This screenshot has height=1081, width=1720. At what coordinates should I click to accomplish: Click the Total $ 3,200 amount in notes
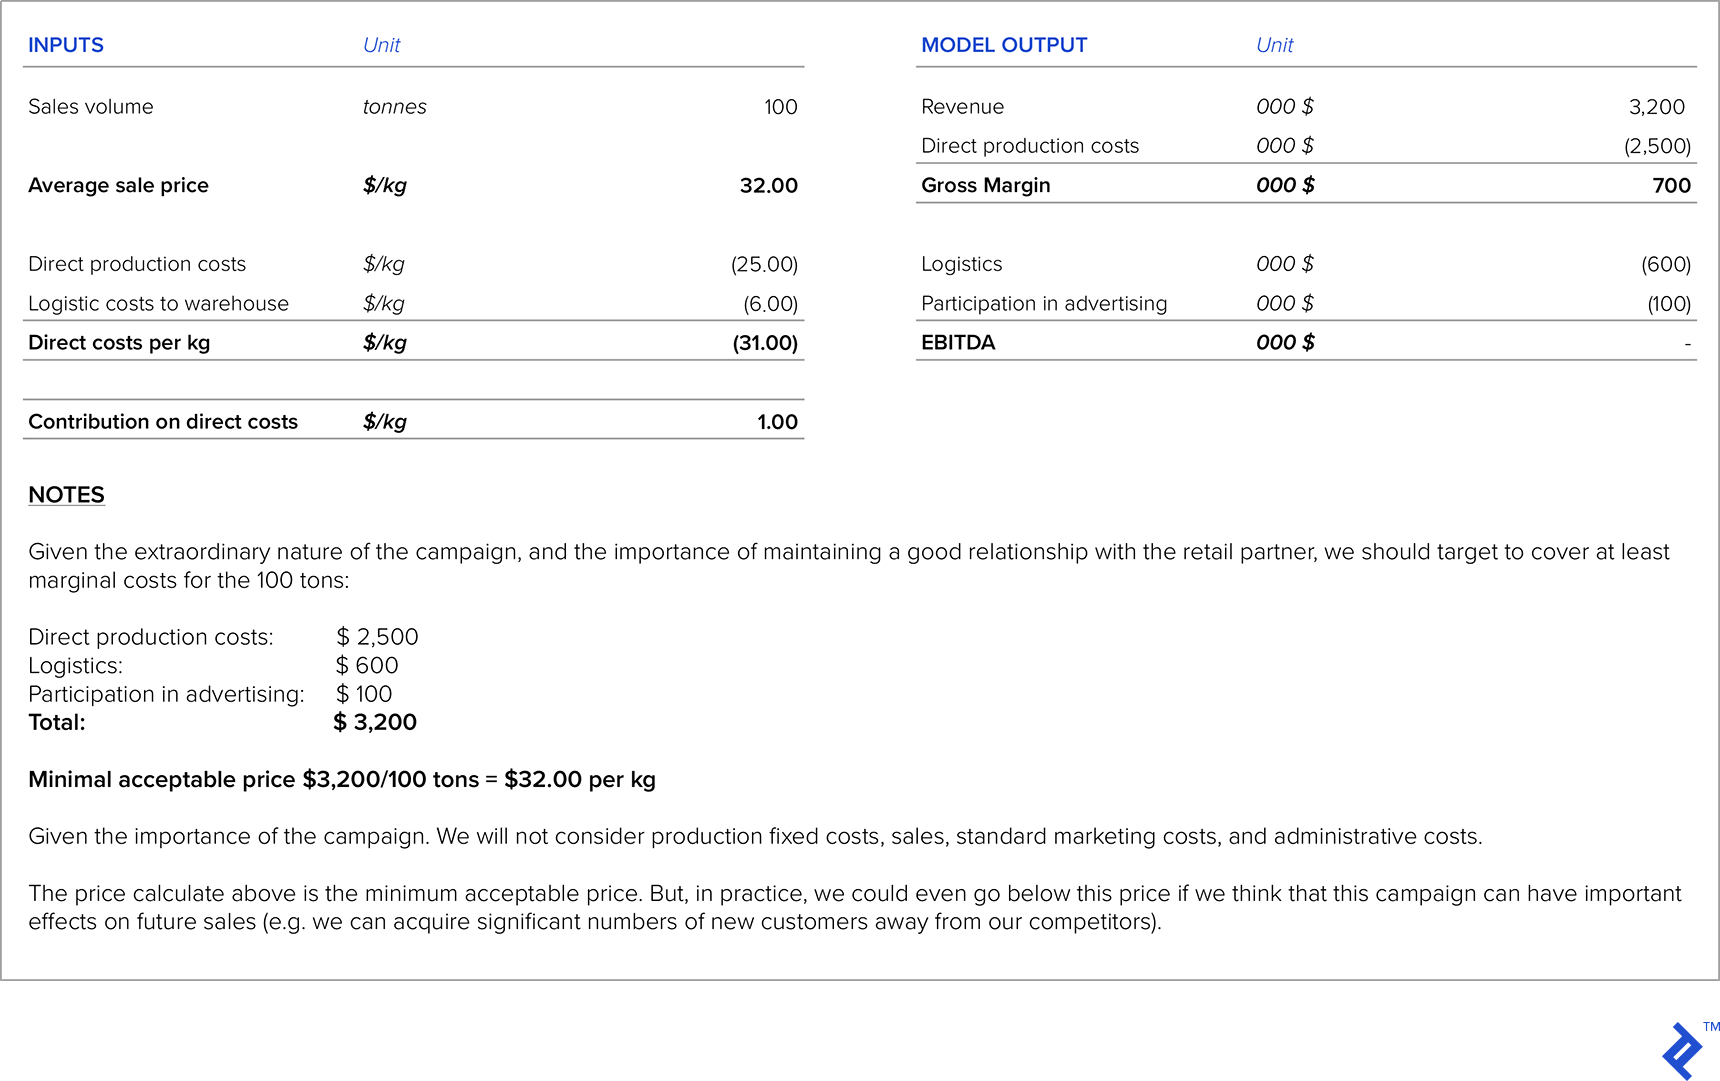pyautogui.click(x=375, y=722)
